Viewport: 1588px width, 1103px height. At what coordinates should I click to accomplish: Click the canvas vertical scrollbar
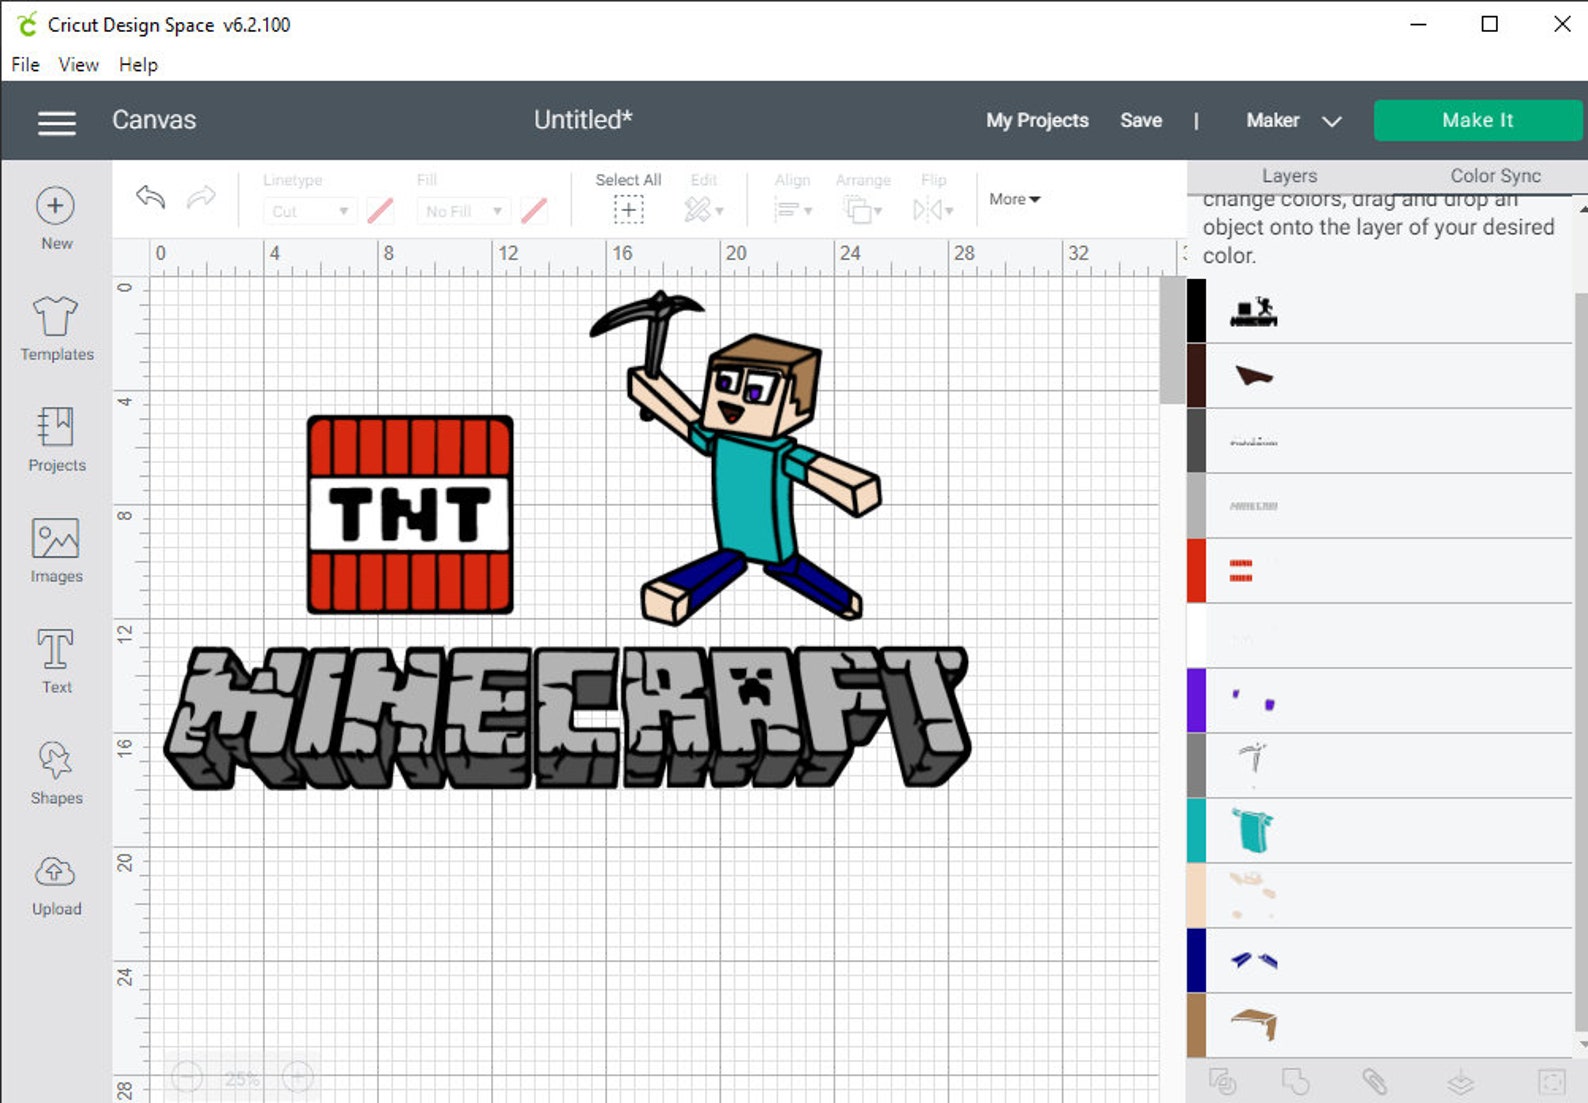tap(1172, 340)
